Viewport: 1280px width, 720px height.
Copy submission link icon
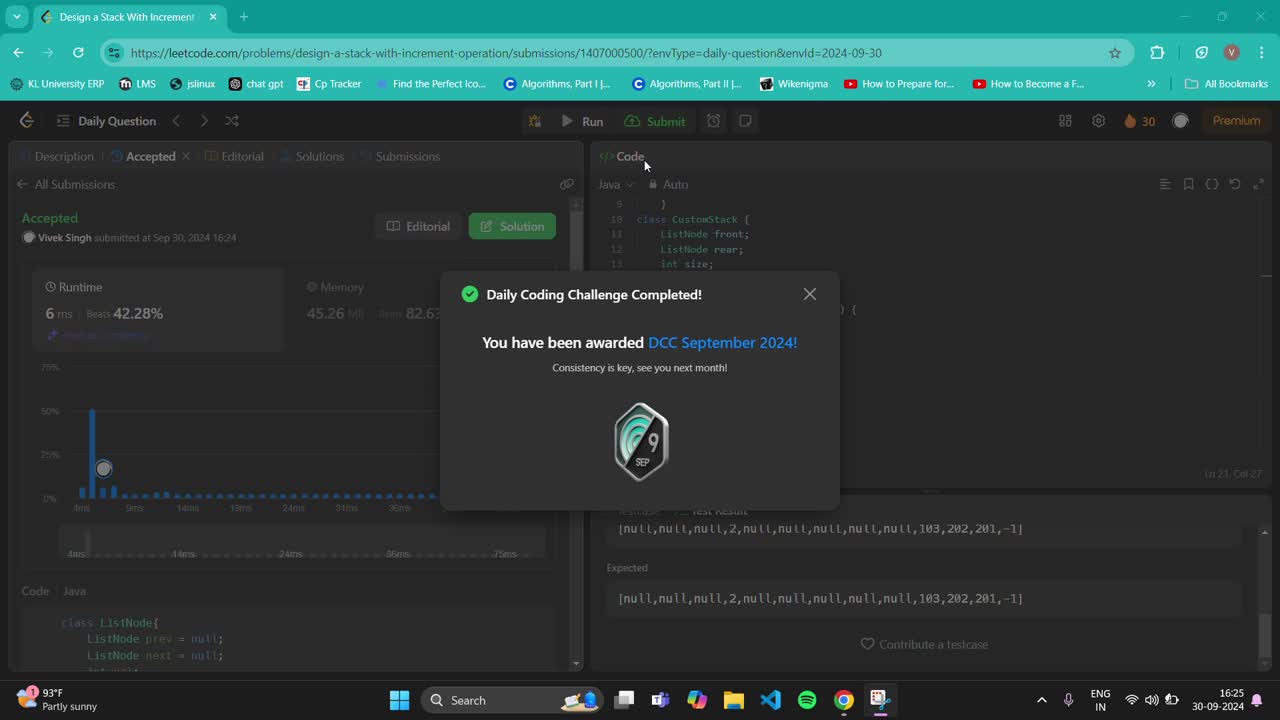(567, 184)
